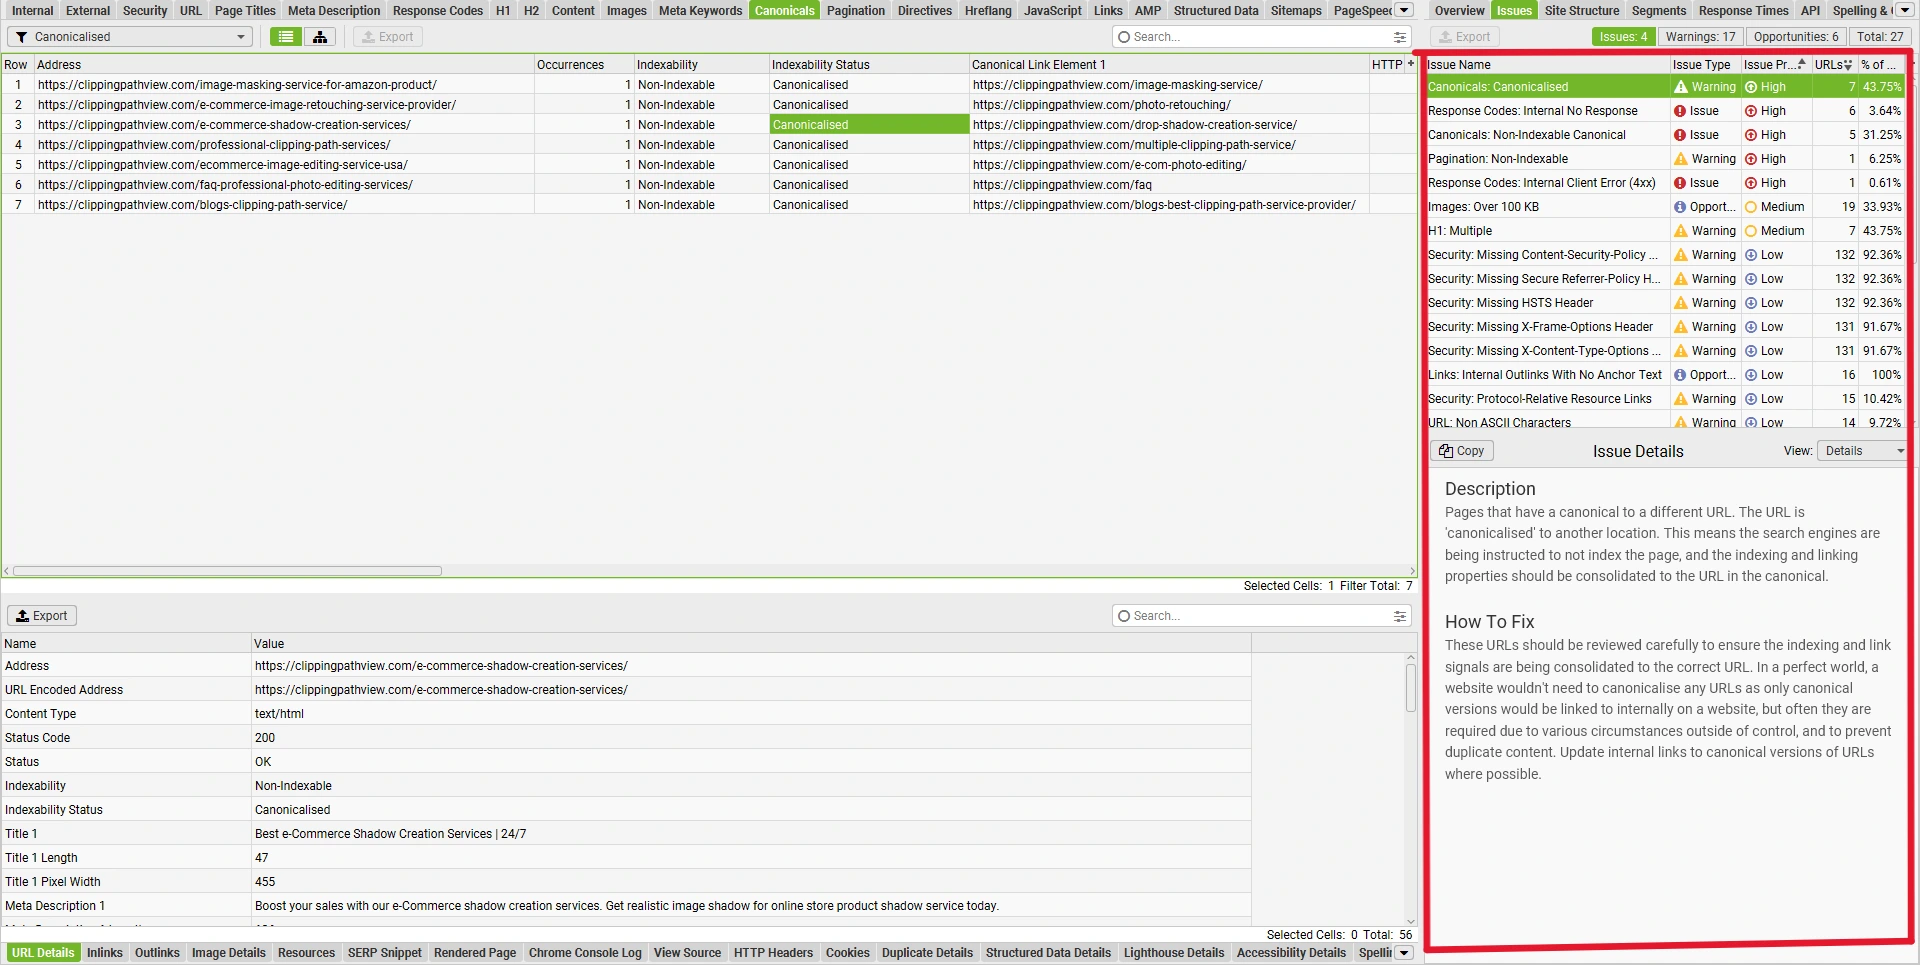Click the lower panel Export button
This screenshot has height=965, width=1920.
42,616
